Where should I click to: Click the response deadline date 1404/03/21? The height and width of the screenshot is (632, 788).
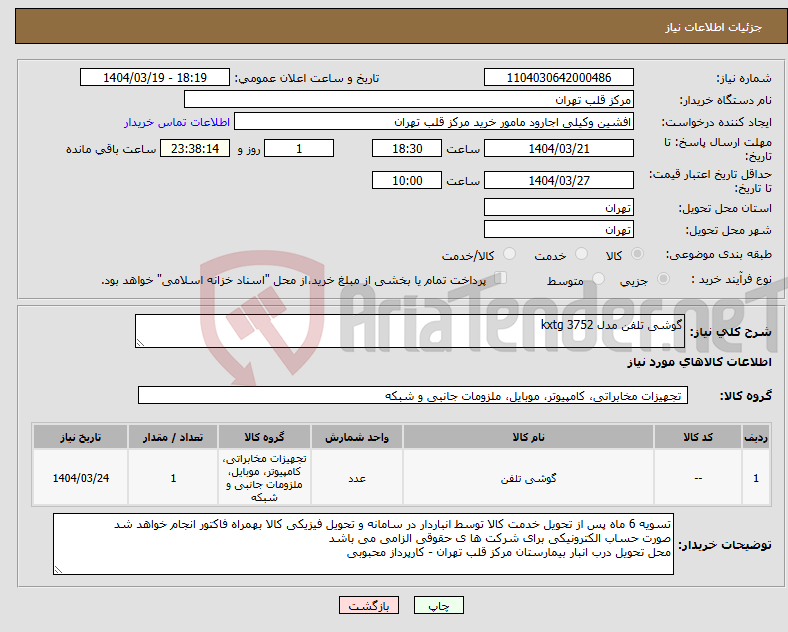tap(558, 148)
